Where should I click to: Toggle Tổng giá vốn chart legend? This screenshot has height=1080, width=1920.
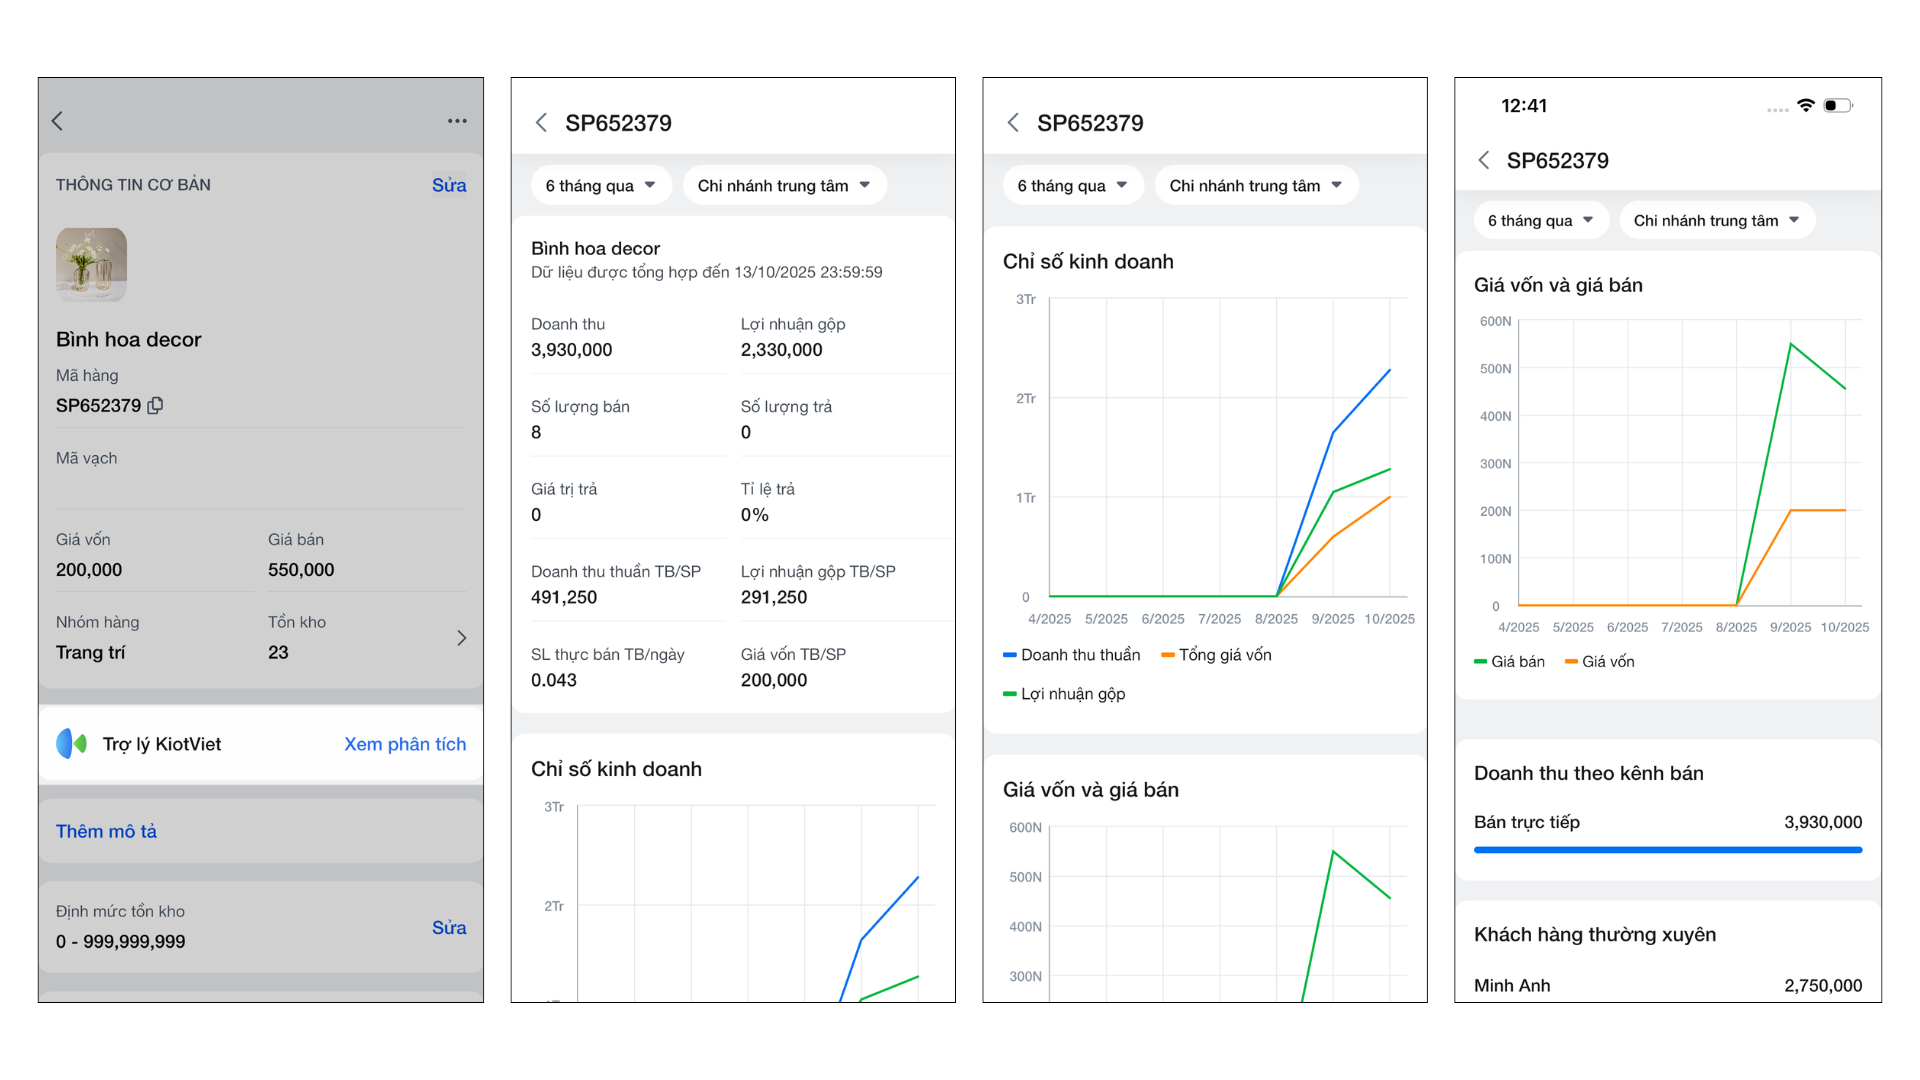point(1216,655)
